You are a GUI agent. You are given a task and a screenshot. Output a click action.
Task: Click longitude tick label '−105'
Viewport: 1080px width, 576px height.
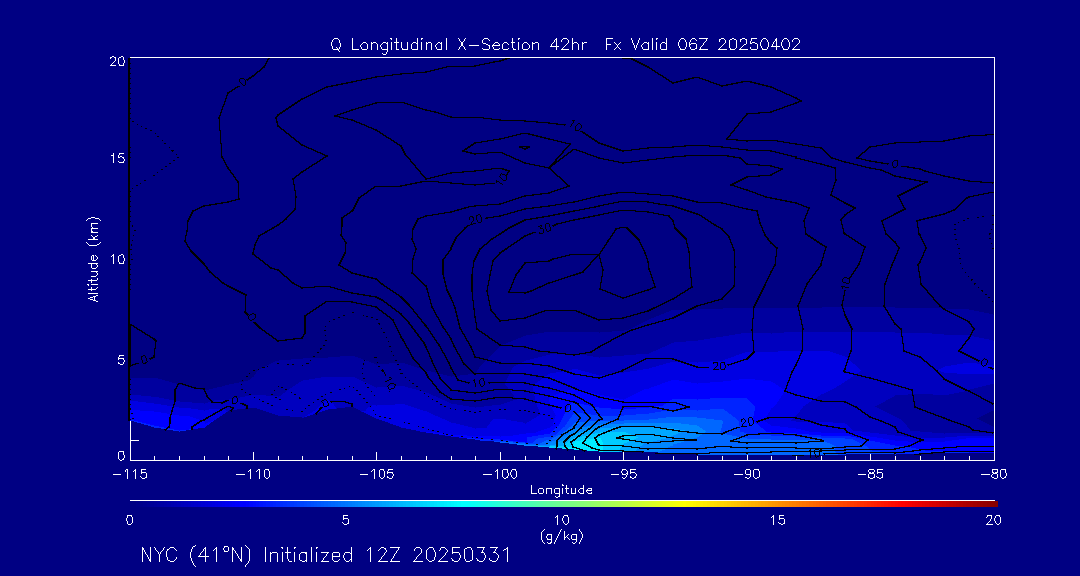pyautogui.click(x=376, y=474)
